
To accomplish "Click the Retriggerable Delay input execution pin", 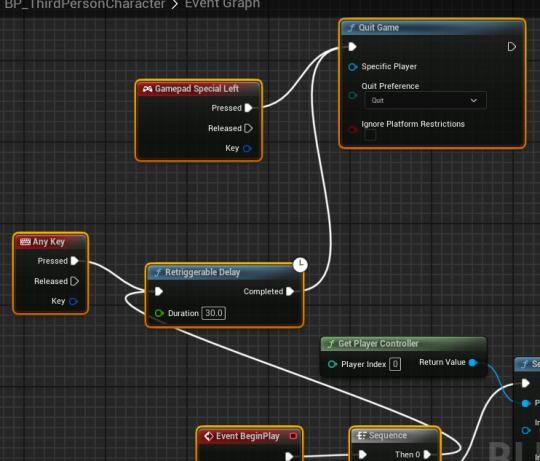I will pyautogui.click(x=158, y=291).
